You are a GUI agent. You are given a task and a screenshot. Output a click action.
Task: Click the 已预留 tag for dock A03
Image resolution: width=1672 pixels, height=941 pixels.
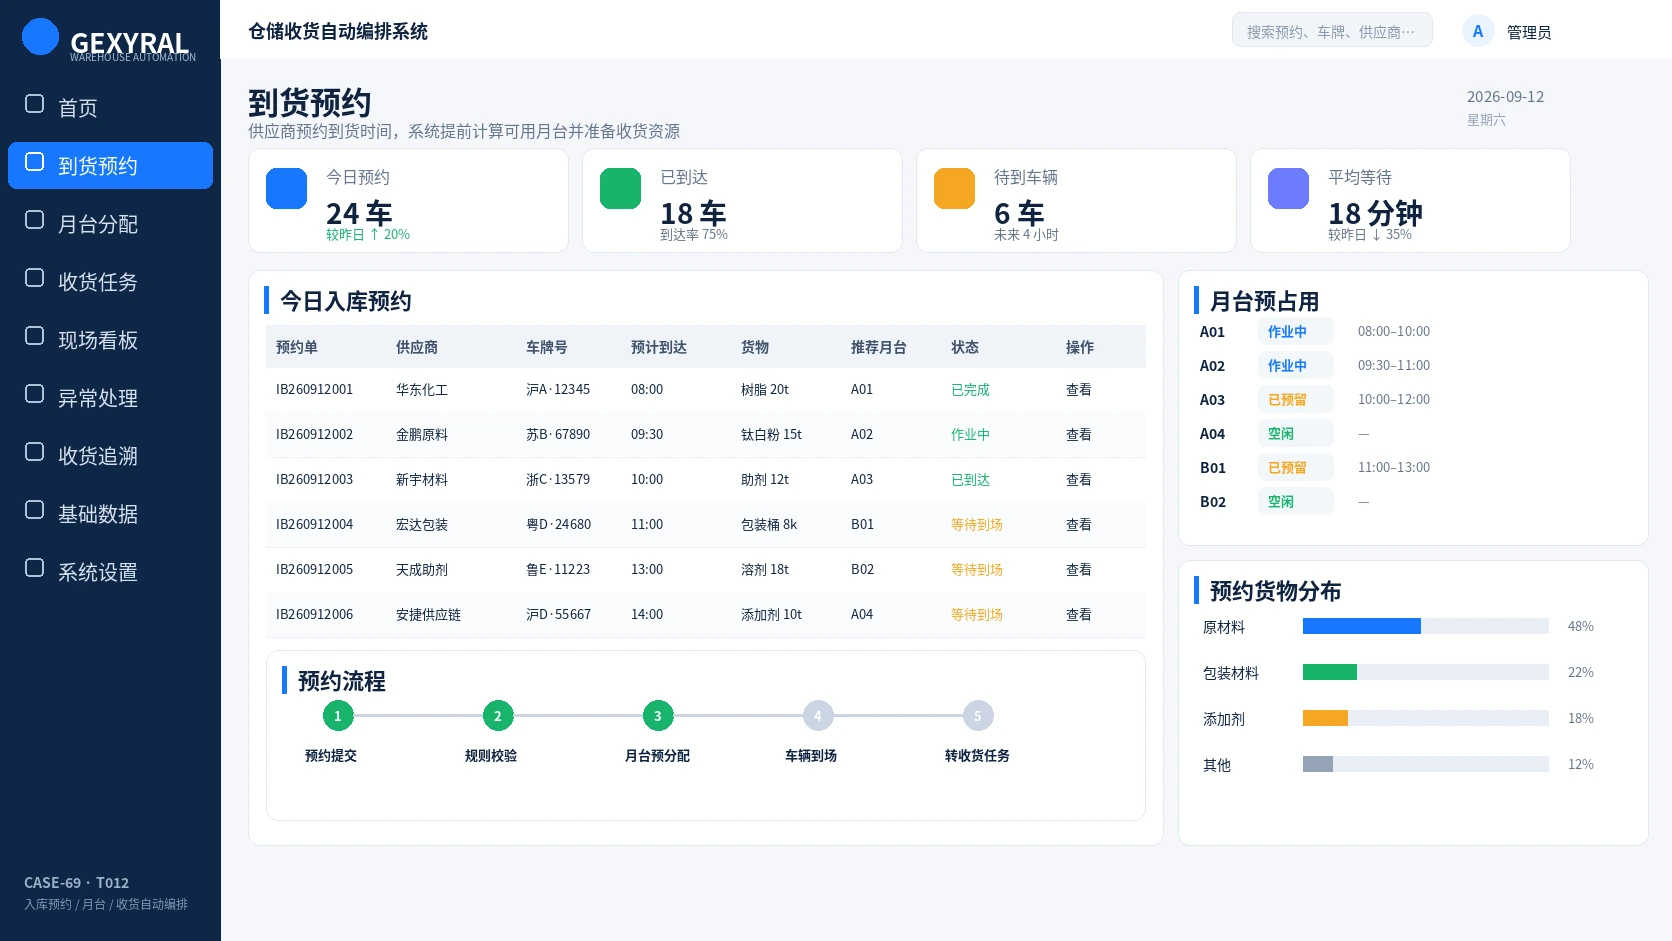(x=1296, y=400)
